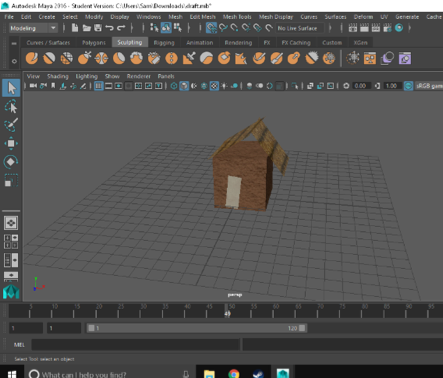This screenshot has width=443, height=378.
Task: Toggle the resolution gate display
Action: (x=119, y=86)
